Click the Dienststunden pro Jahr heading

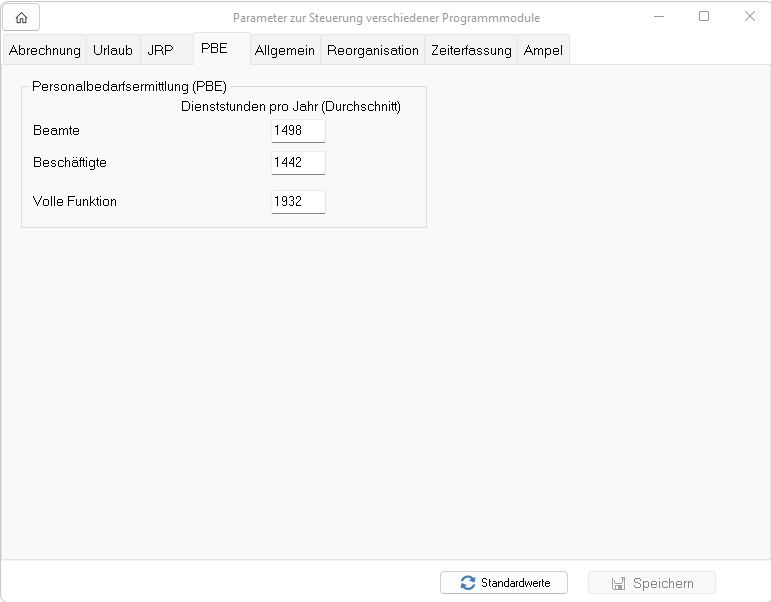coord(291,107)
